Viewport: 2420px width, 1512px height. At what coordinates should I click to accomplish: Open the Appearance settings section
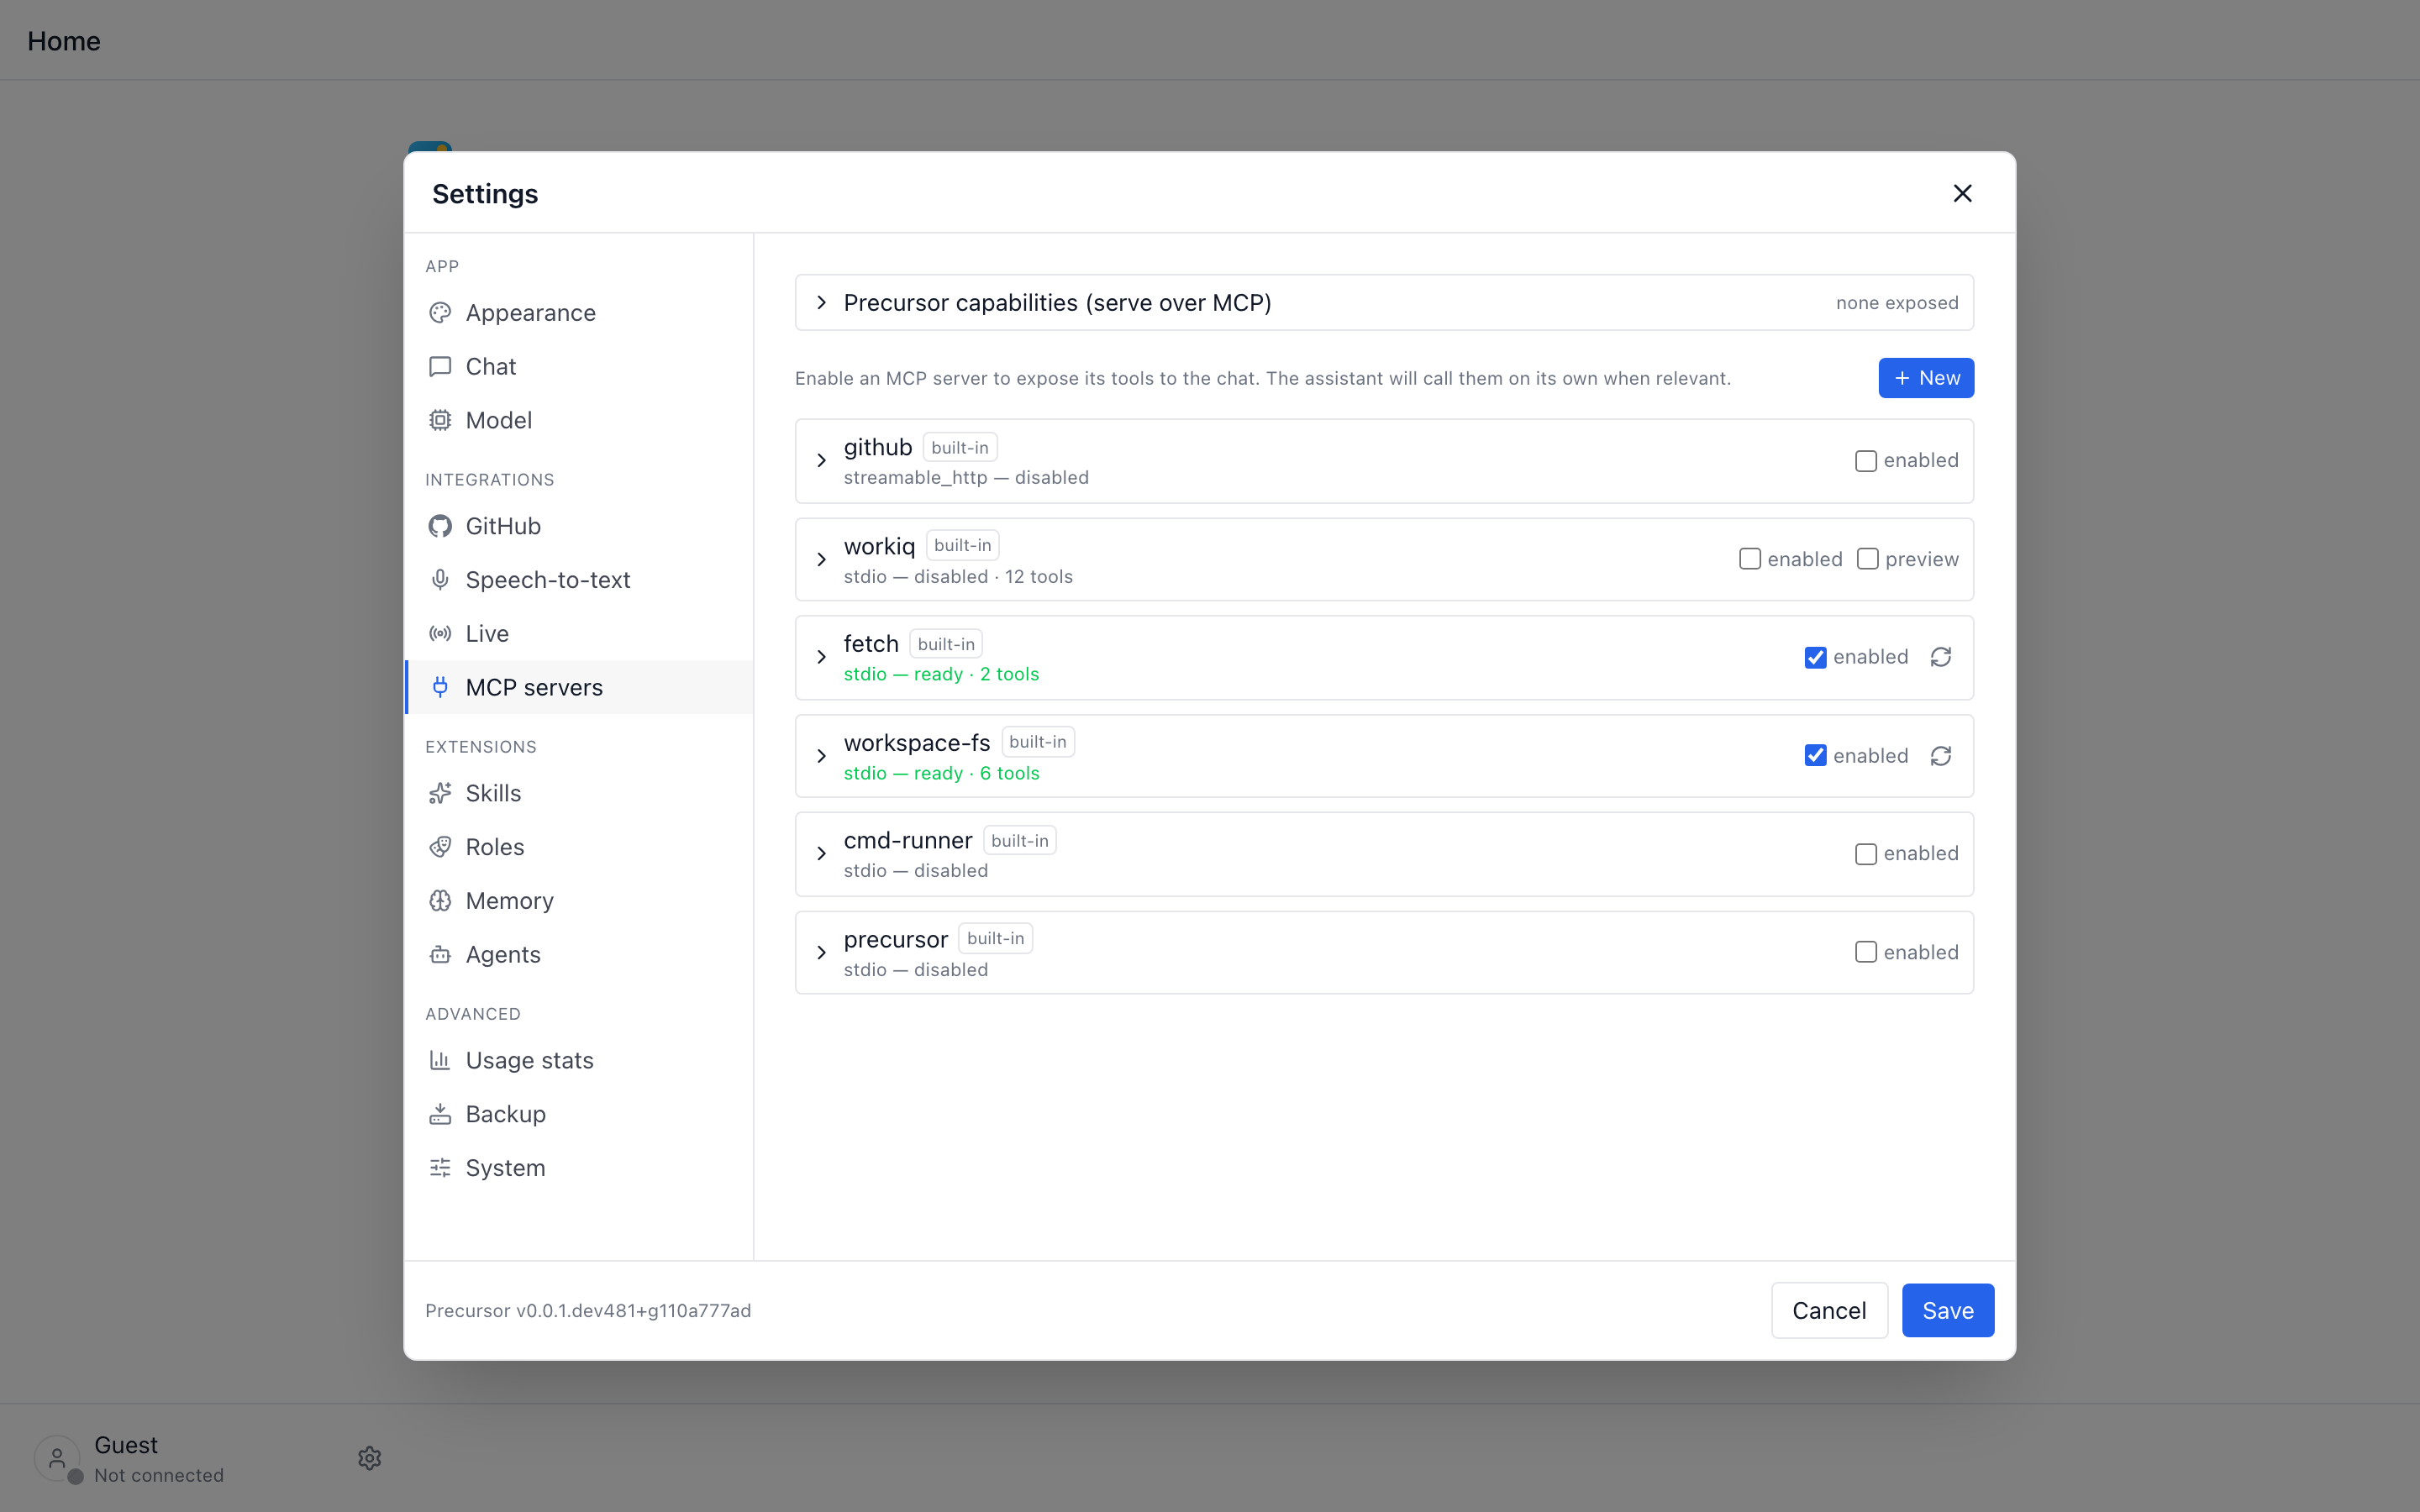579,313
